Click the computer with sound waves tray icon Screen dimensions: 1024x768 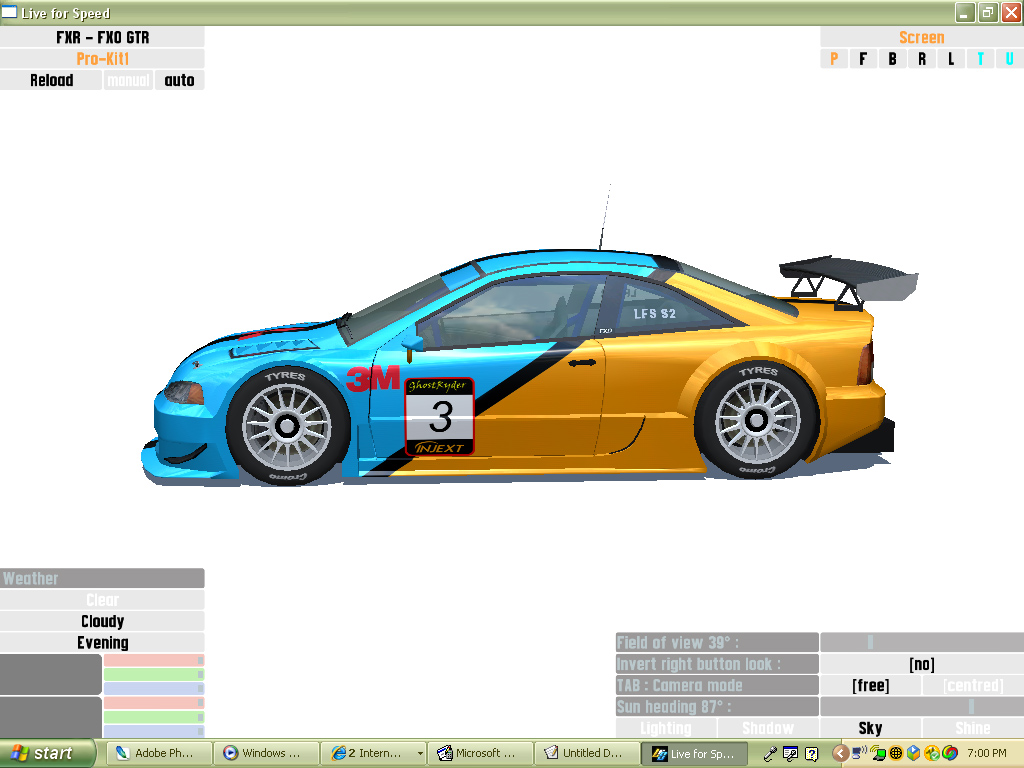[x=860, y=752]
